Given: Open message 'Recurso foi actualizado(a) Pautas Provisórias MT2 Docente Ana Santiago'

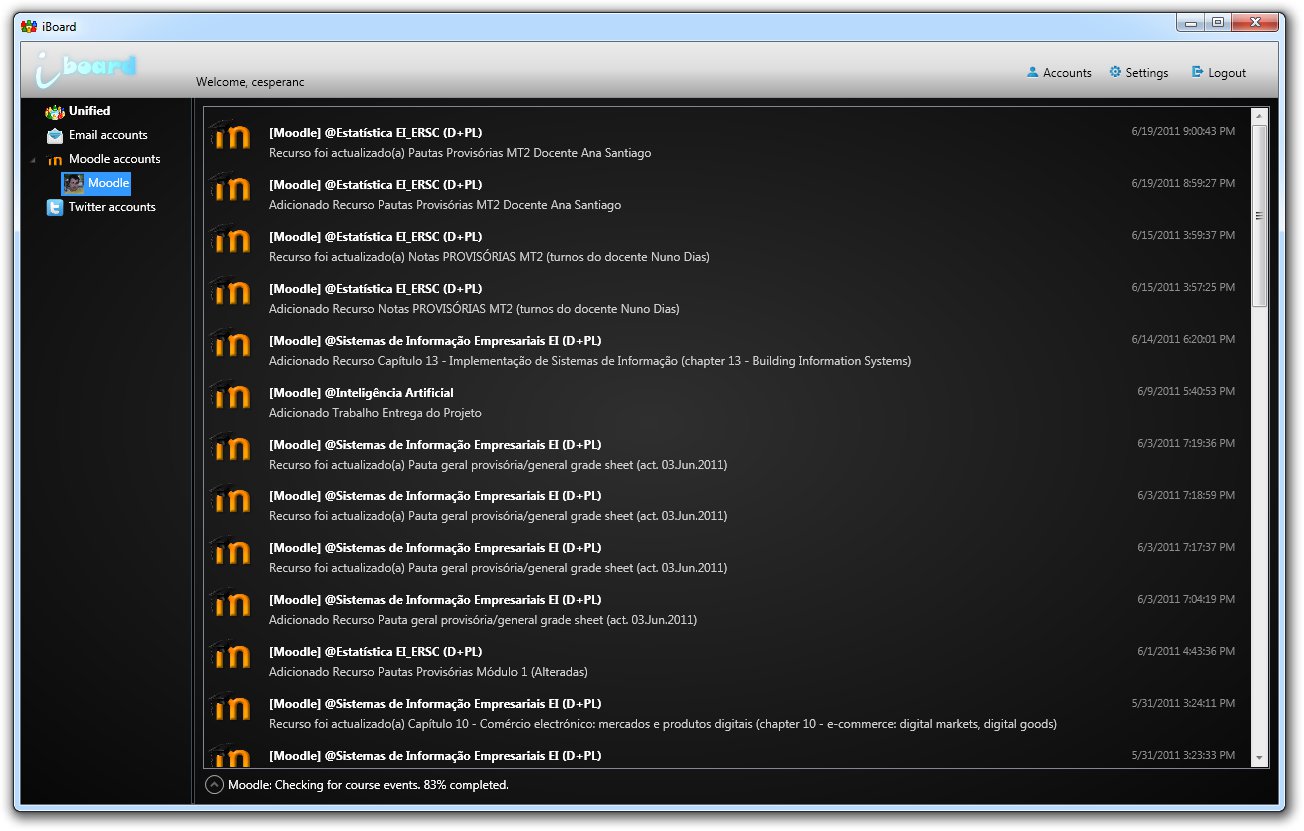Looking at the screenshot, I should (460, 153).
